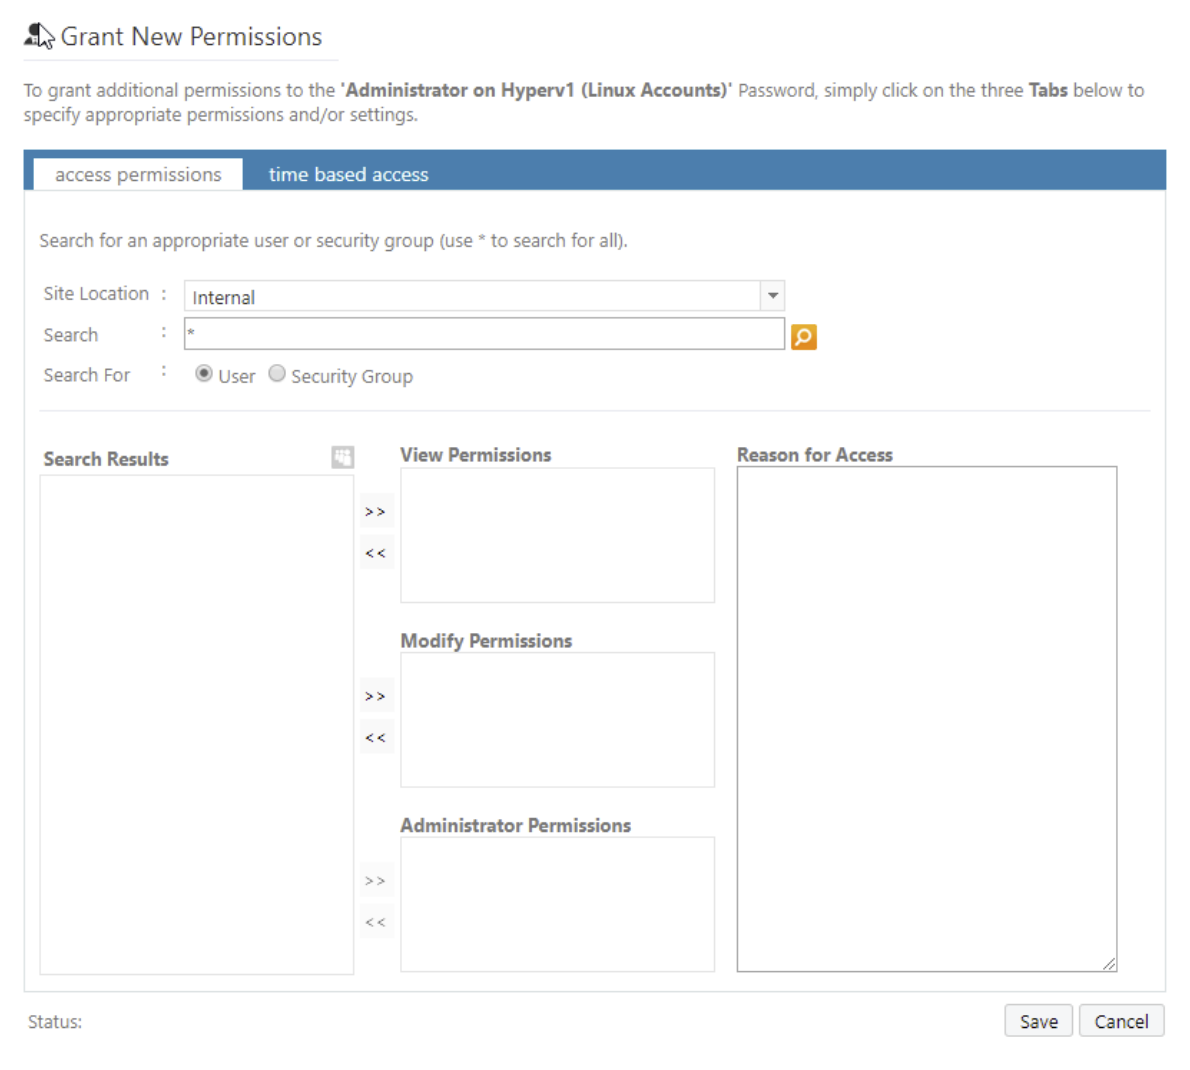Open the Site Location dropdown
This screenshot has height=1070, width=1190.
click(x=771, y=295)
